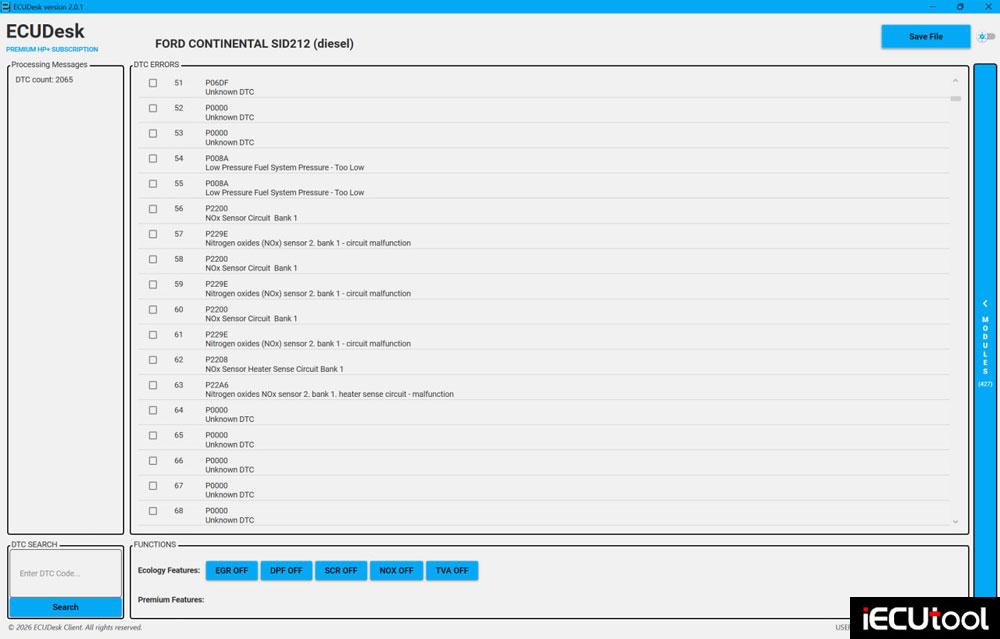
Task: Click the 'DTC count: 2065' message
Action: click(45, 80)
